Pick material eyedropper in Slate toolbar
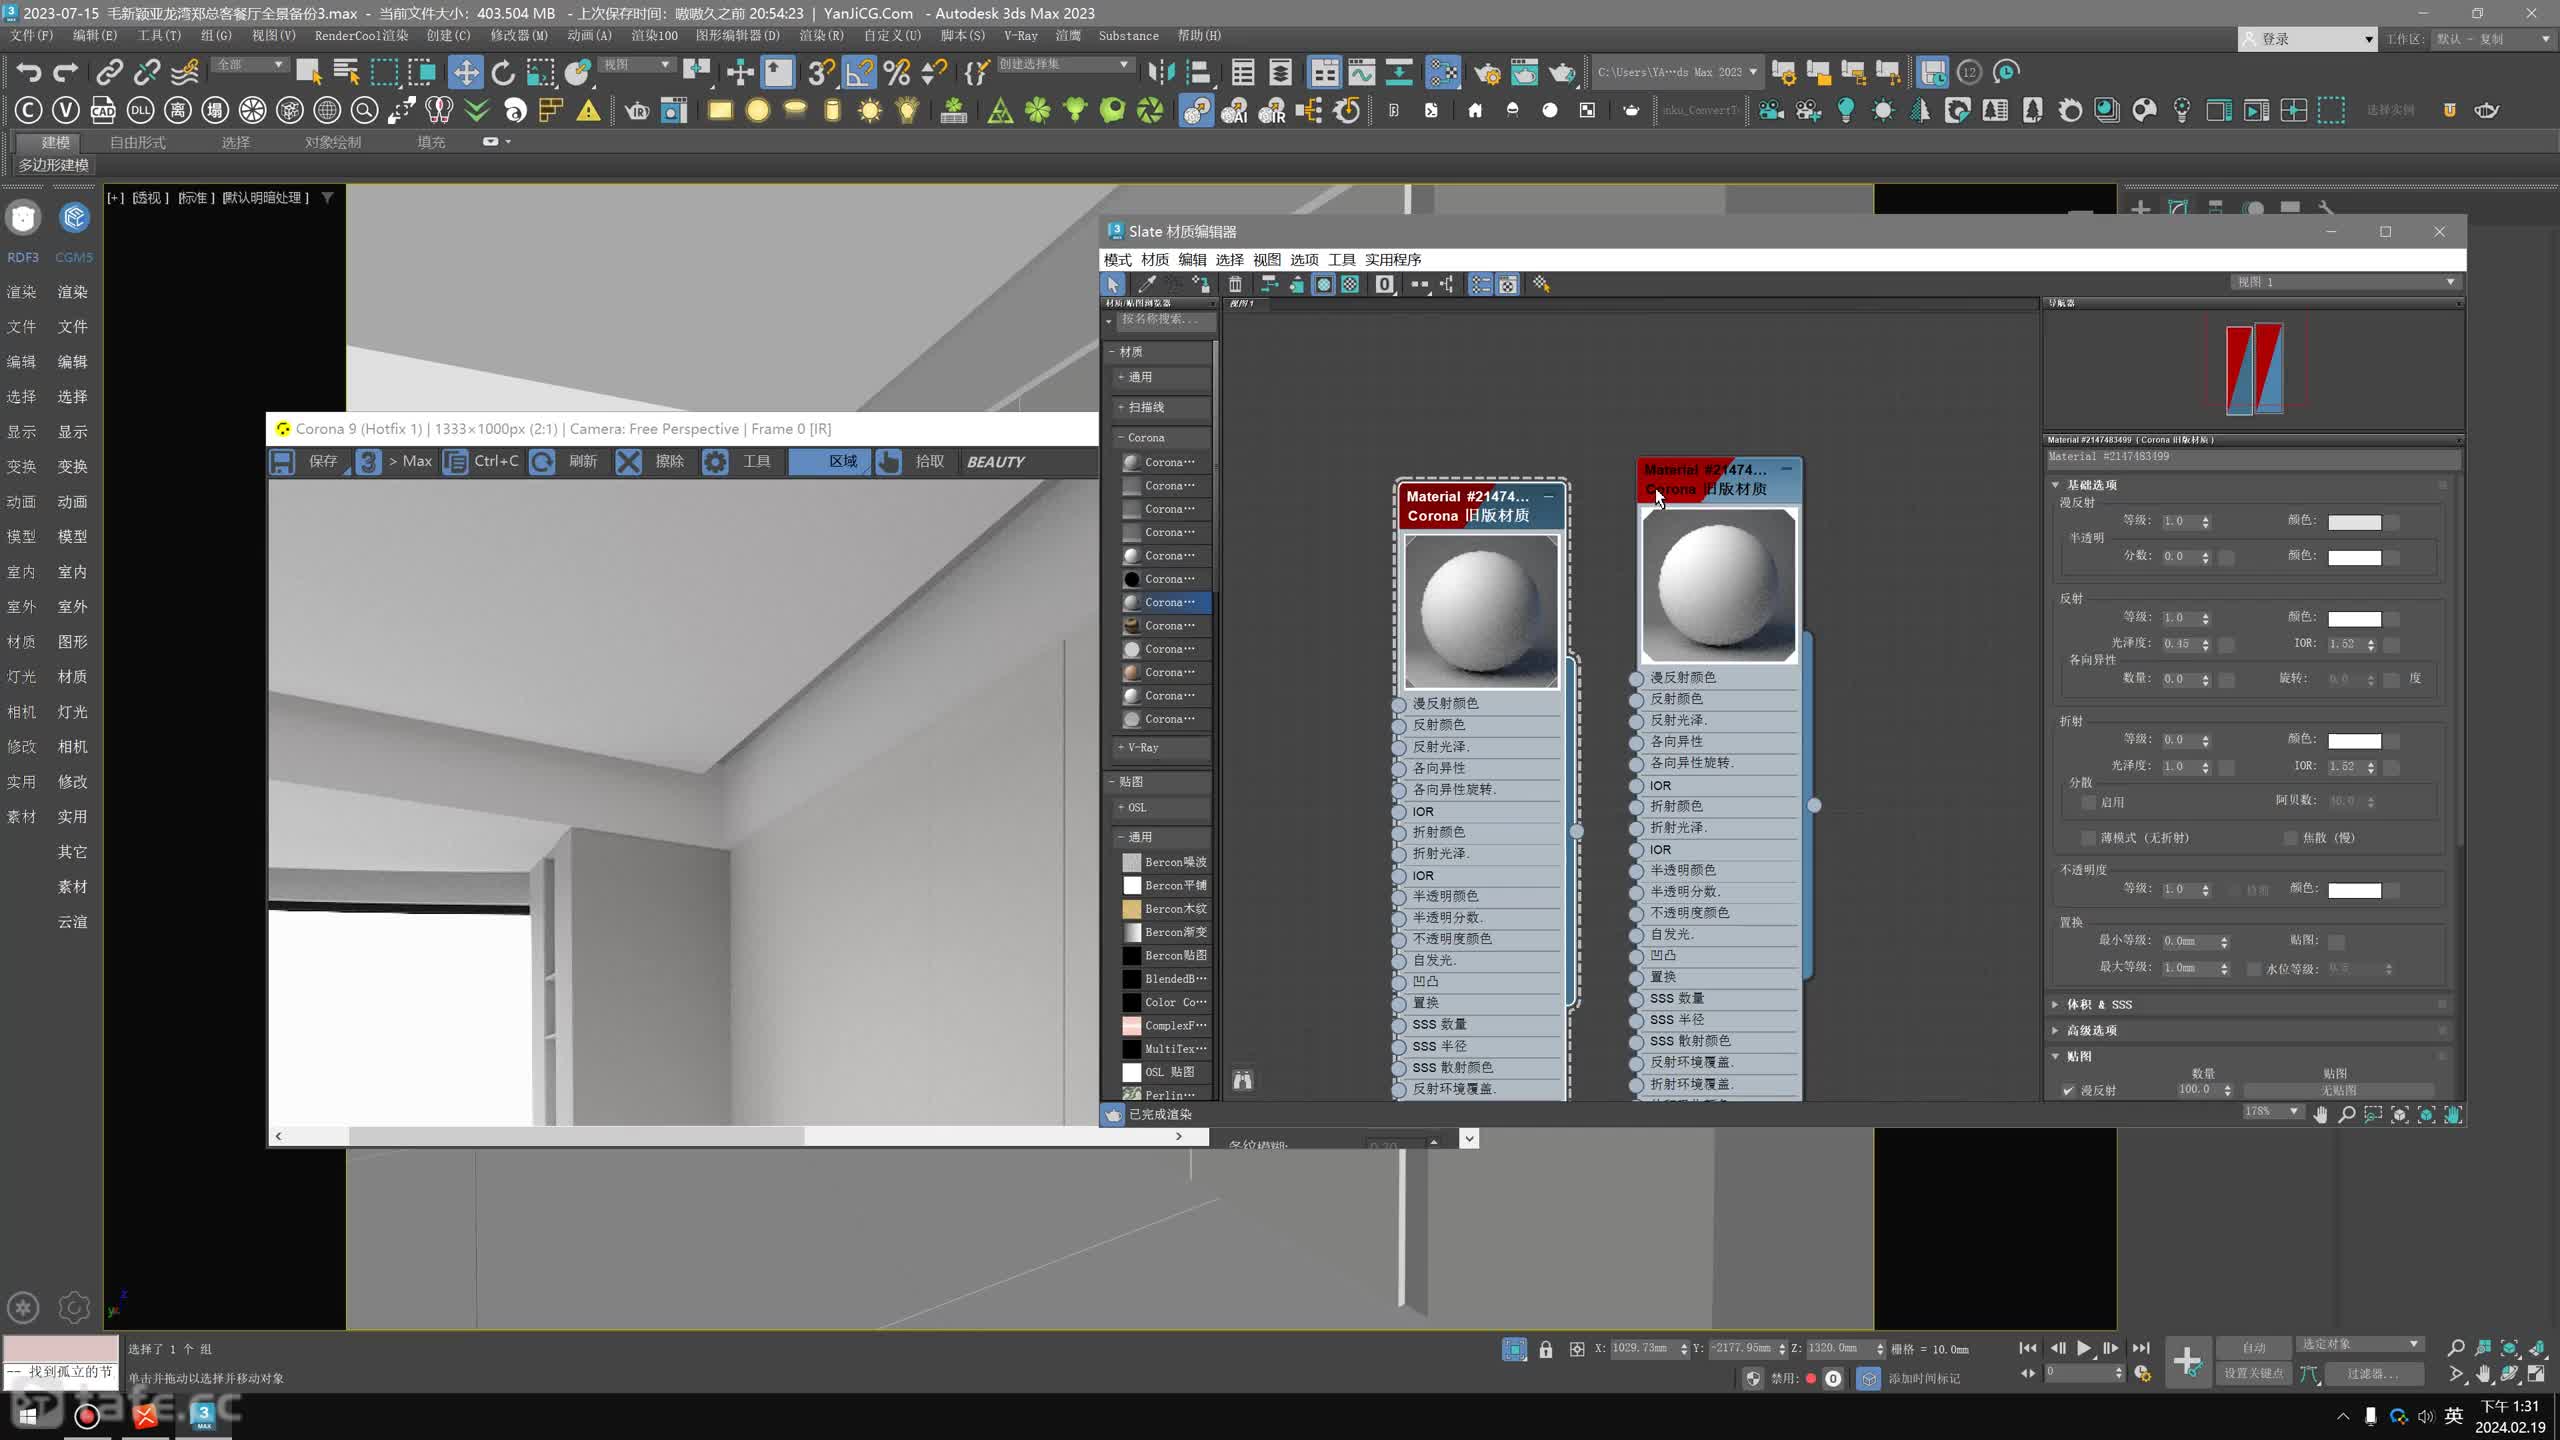 [1147, 285]
